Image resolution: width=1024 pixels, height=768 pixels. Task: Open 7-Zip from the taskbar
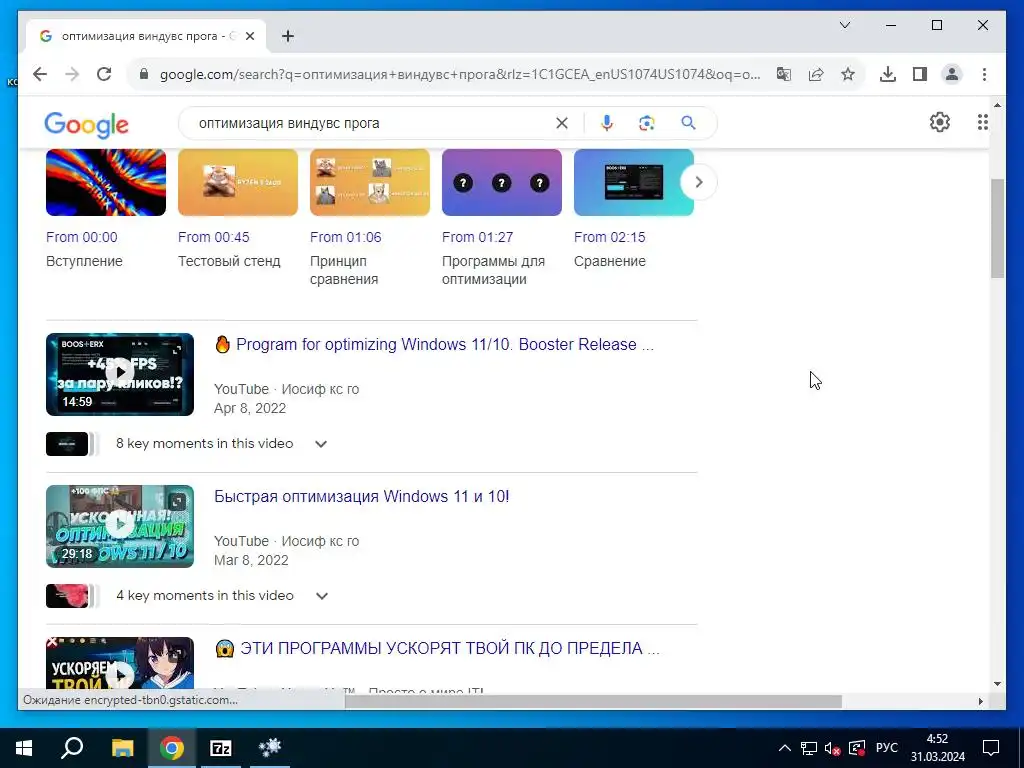click(x=221, y=748)
